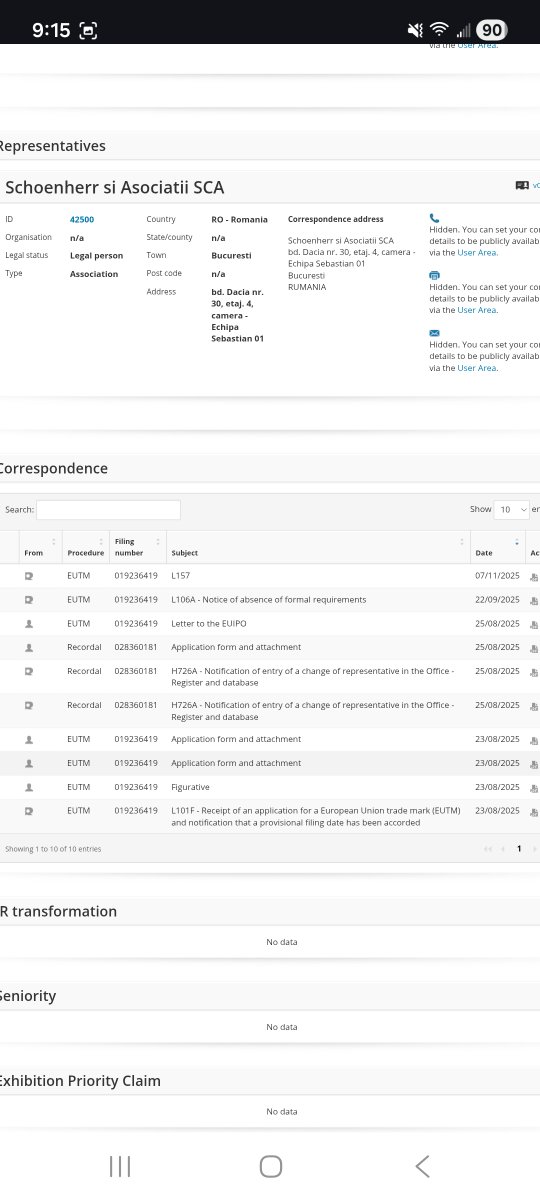Sort correspondence by the Procedure column
The height and width of the screenshot is (1200, 540).
tap(85, 547)
